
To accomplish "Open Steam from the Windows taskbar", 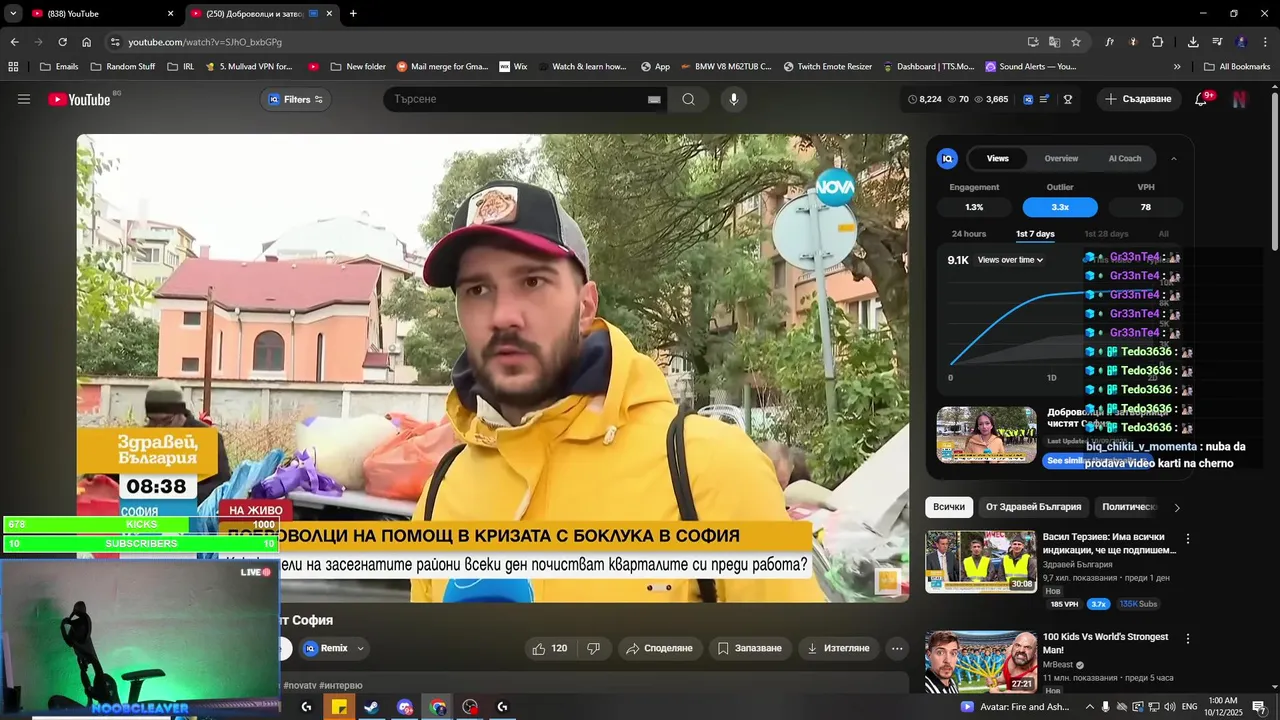I will [x=371, y=707].
